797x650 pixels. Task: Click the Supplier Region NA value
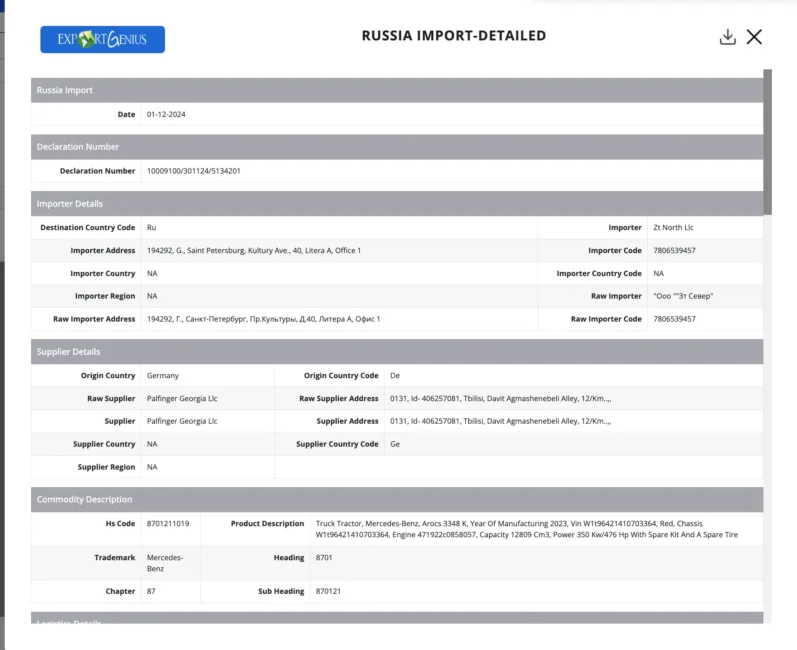152,467
